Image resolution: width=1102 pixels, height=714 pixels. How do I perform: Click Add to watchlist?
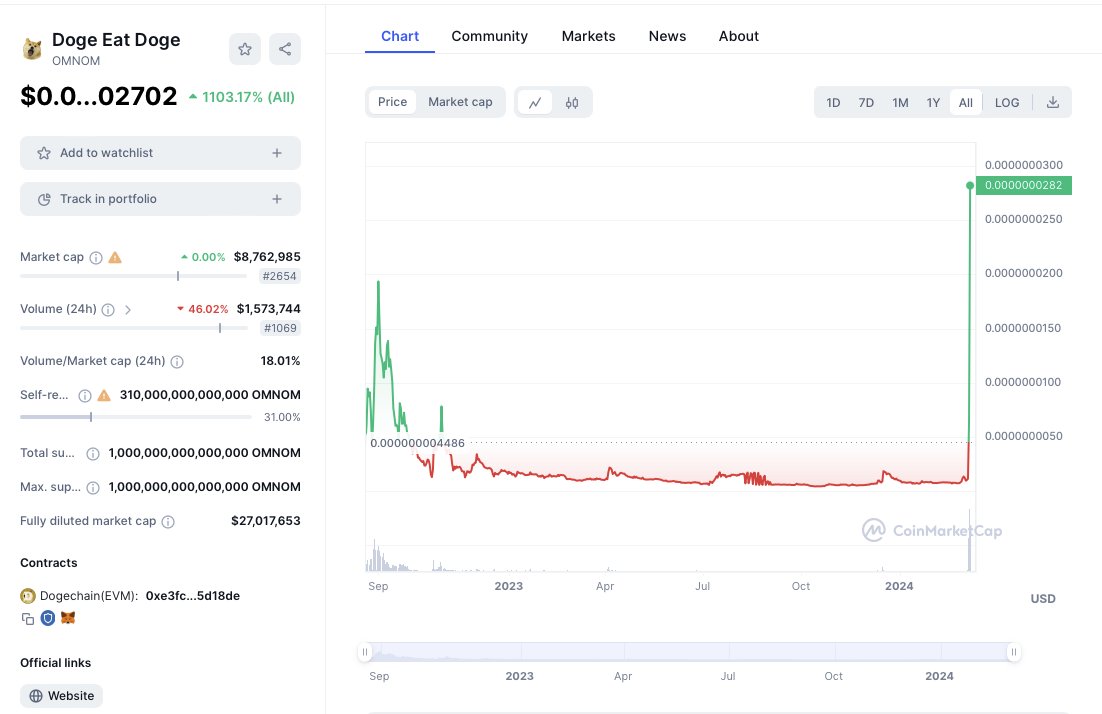coord(160,152)
